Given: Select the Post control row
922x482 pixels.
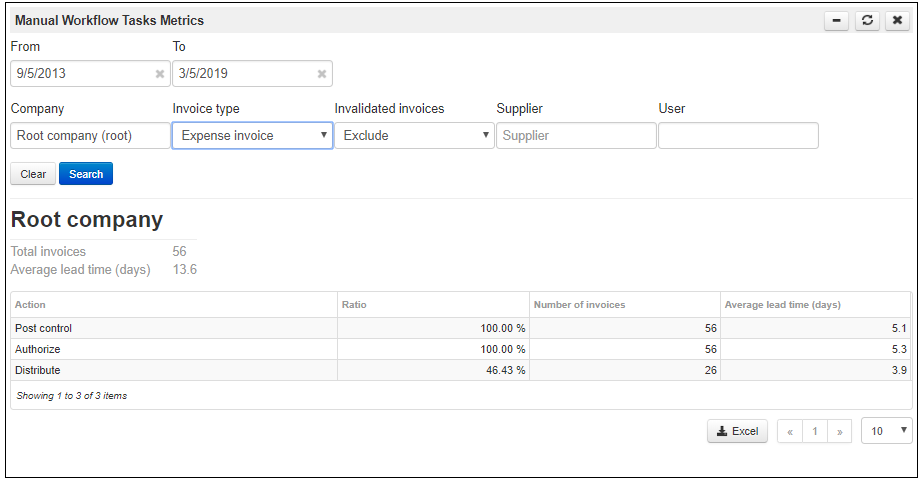Looking at the screenshot, I should (461, 329).
